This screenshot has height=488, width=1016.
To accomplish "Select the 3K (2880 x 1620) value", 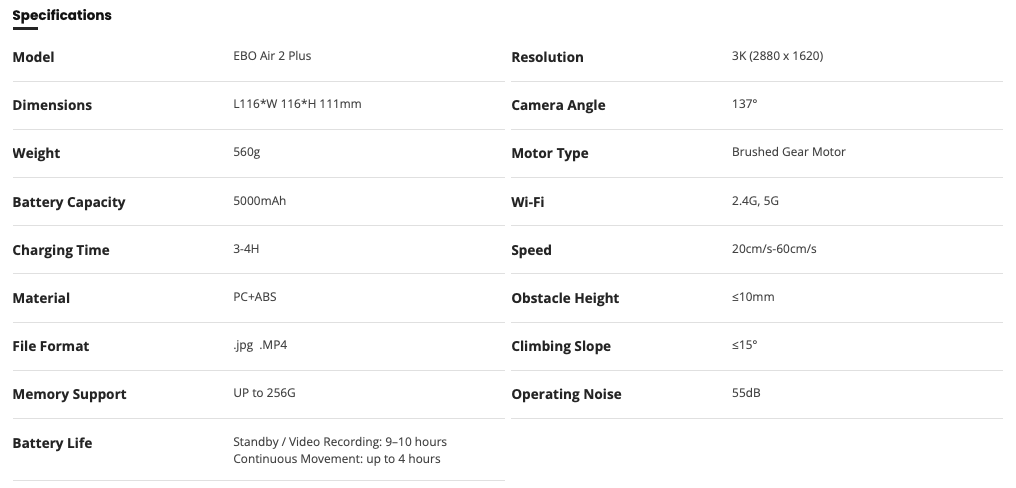I will tap(777, 56).
